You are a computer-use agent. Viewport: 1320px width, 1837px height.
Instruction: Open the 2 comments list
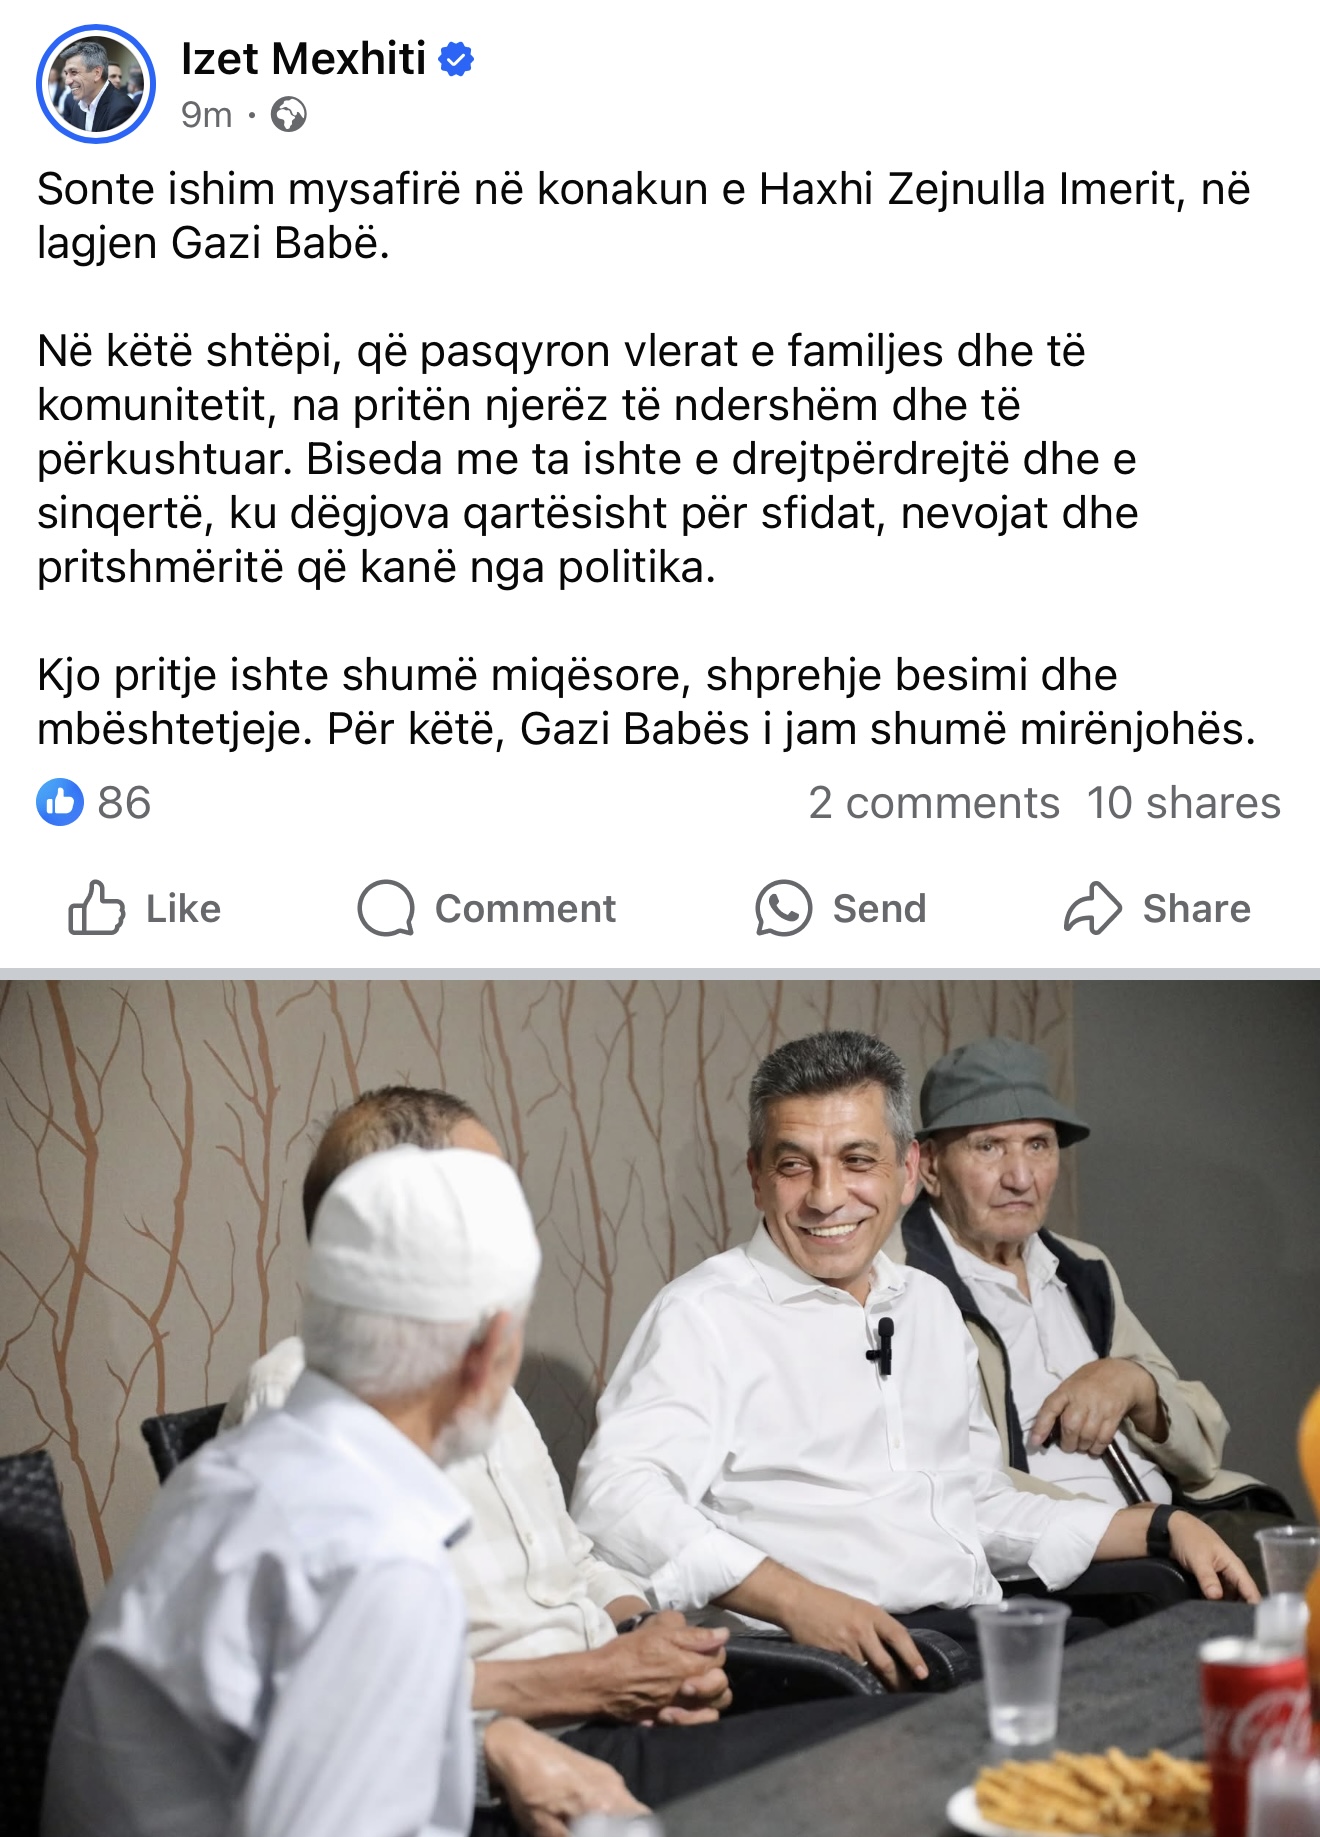pos(934,803)
